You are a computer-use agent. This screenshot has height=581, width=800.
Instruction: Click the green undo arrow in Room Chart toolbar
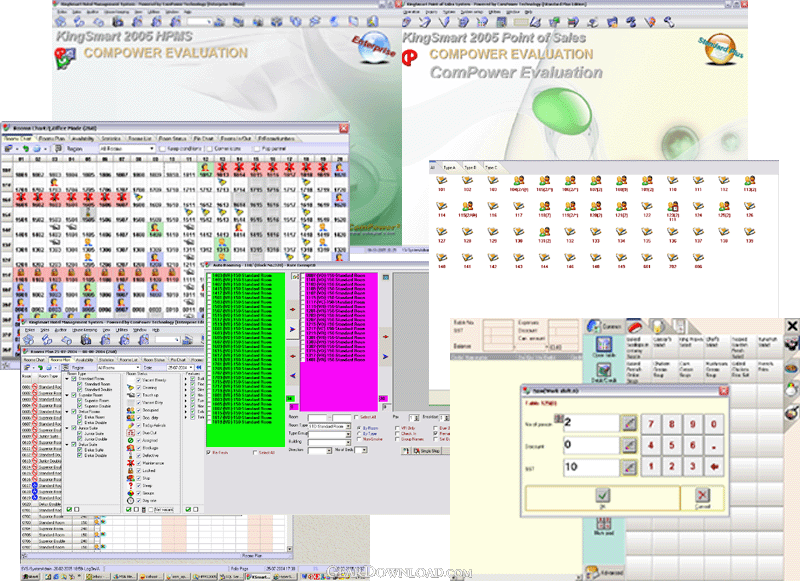click(x=26, y=148)
